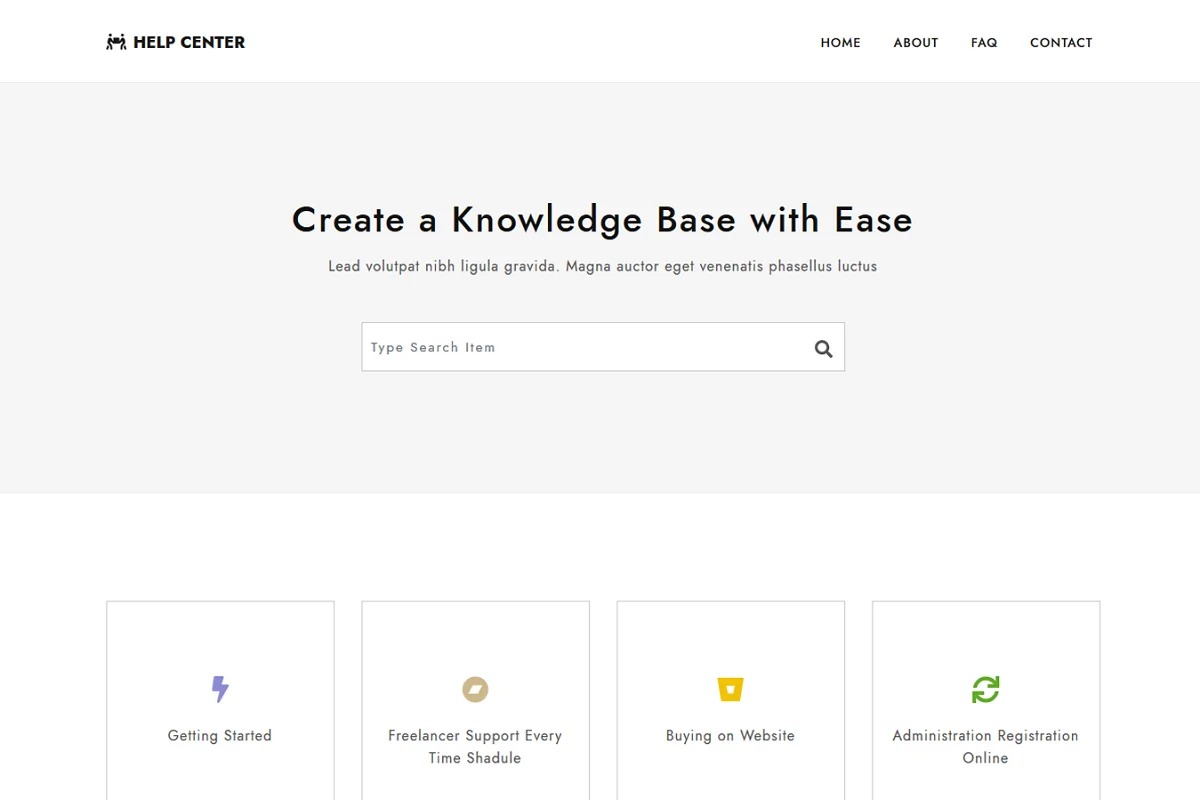
Task: Click the Lead volutpat subtitle text
Action: pyautogui.click(x=602, y=267)
